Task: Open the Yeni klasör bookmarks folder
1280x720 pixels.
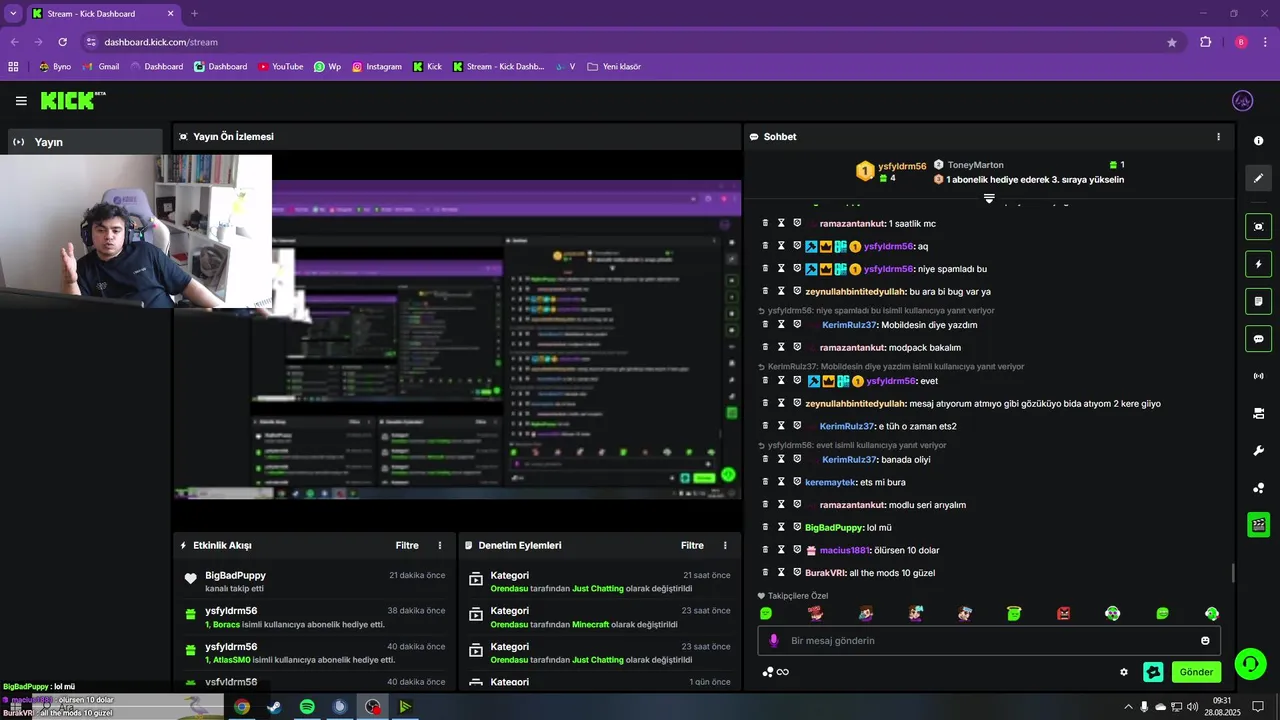Action: click(x=614, y=67)
